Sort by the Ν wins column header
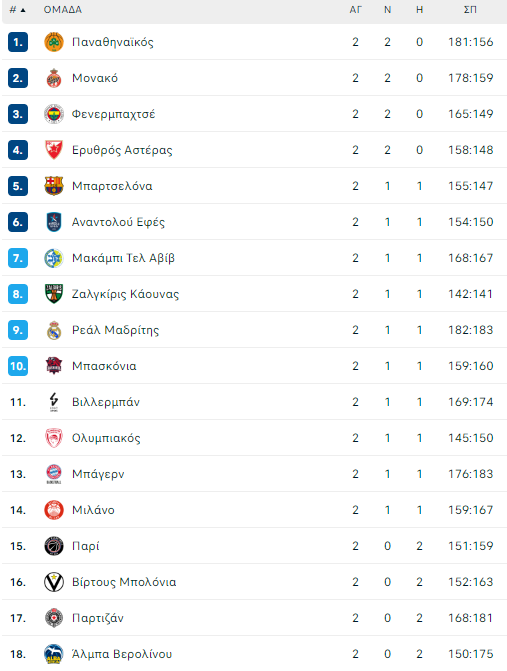This screenshot has width=507, height=671. 388,9
